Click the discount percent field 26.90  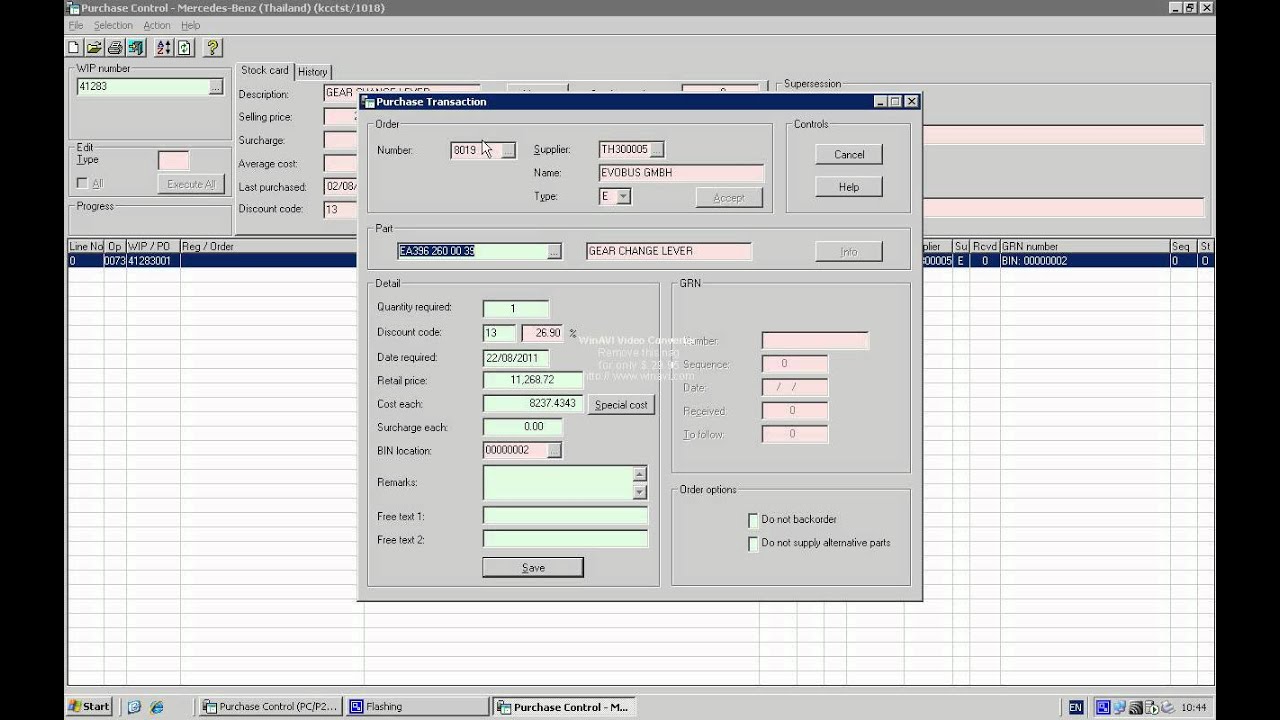pos(544,333)
